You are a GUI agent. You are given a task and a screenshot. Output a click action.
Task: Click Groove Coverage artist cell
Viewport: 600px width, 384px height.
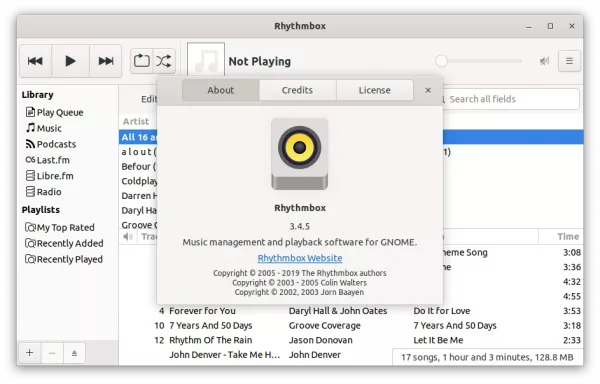click(x=324, y=325)
